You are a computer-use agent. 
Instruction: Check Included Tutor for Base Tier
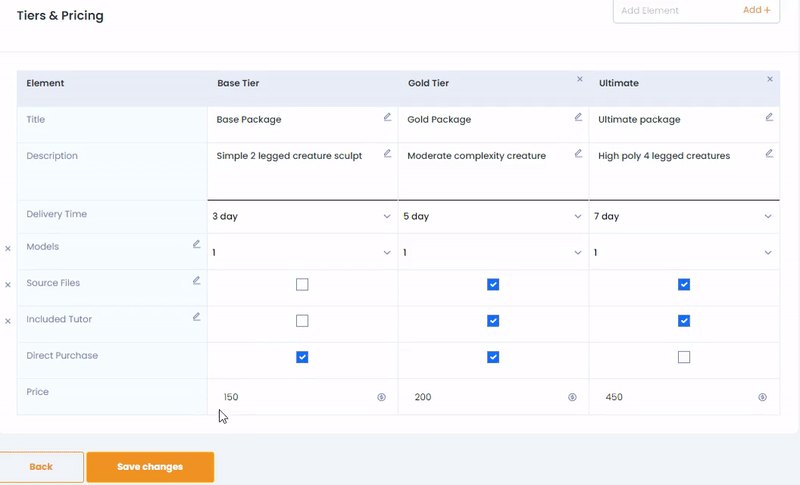(302, 321)
